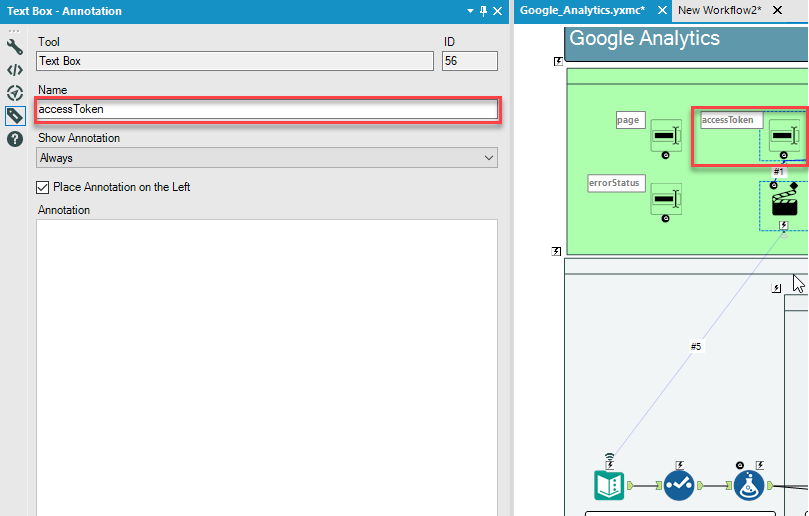Screen dimensions: 809x516
Task: Click the Action tool diamond anchor
Action: (x=794, y=186)
